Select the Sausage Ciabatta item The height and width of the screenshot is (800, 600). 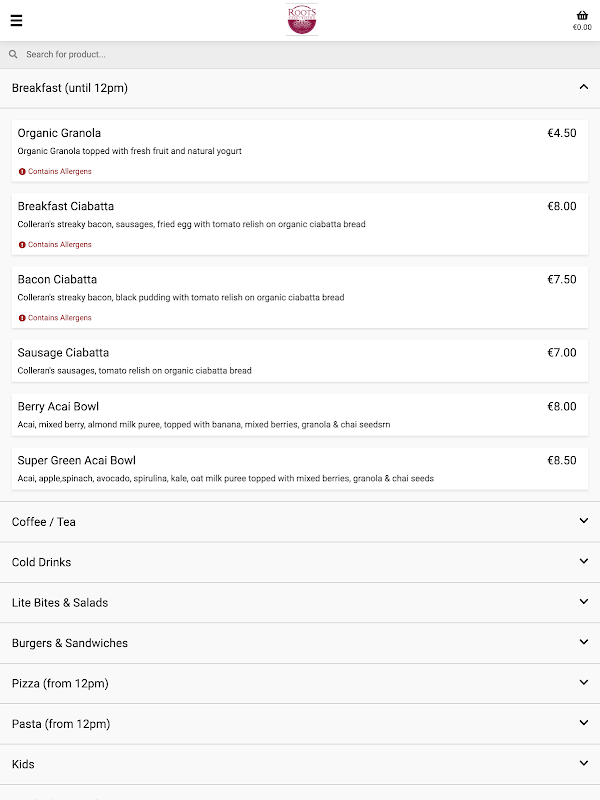click(x=299, y=361)
